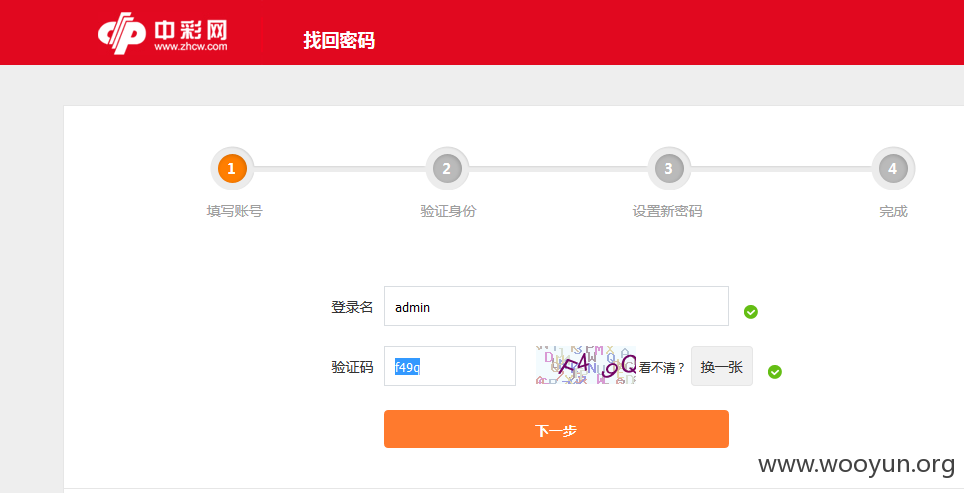Select the 设置新密码 step label

click(668, 211)
